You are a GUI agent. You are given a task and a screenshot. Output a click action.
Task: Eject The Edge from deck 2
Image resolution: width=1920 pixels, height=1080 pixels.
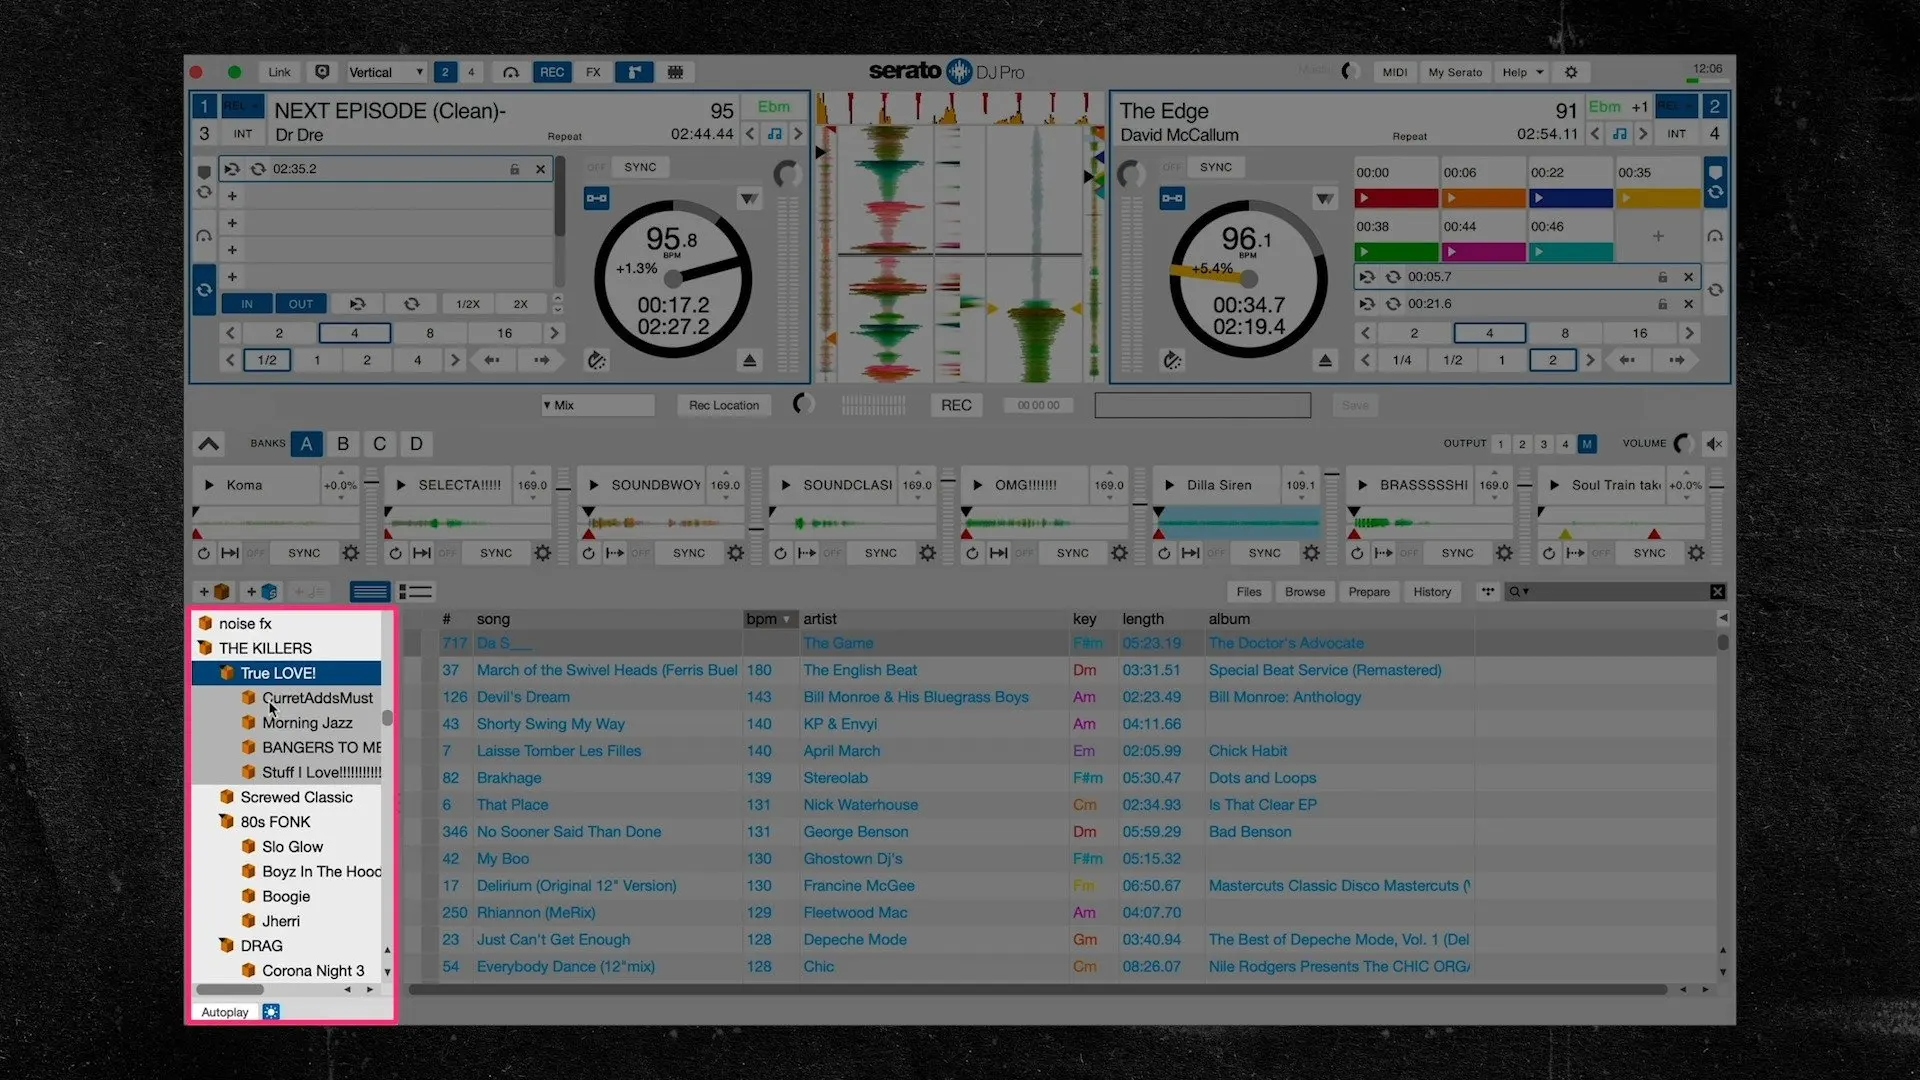pos(1325,360)
